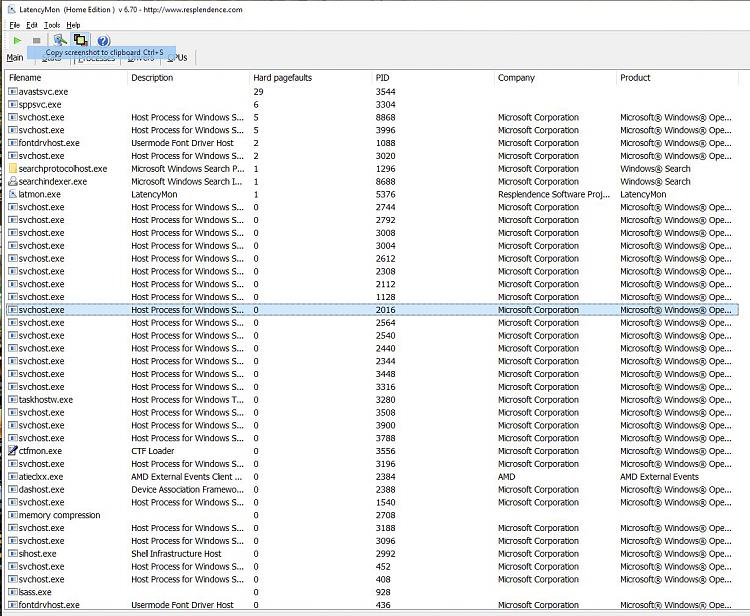Select the lsass.exe filename
This screenshot has height=616, width=750.
35,592
